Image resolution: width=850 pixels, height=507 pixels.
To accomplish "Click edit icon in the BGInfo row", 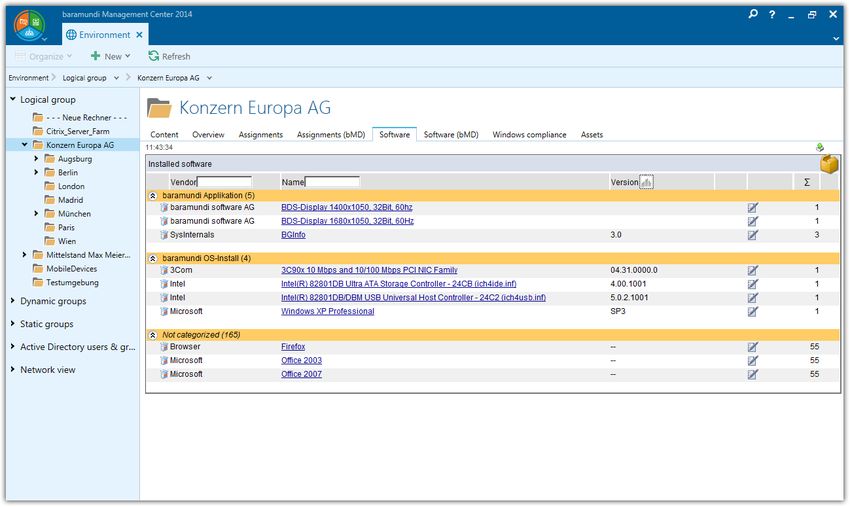I will click(x=752, y=235).
